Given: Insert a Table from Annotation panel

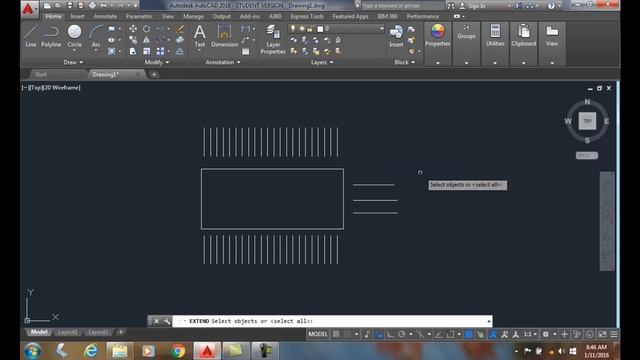Looking at the screenshot, I should click(x=246, y=51).
